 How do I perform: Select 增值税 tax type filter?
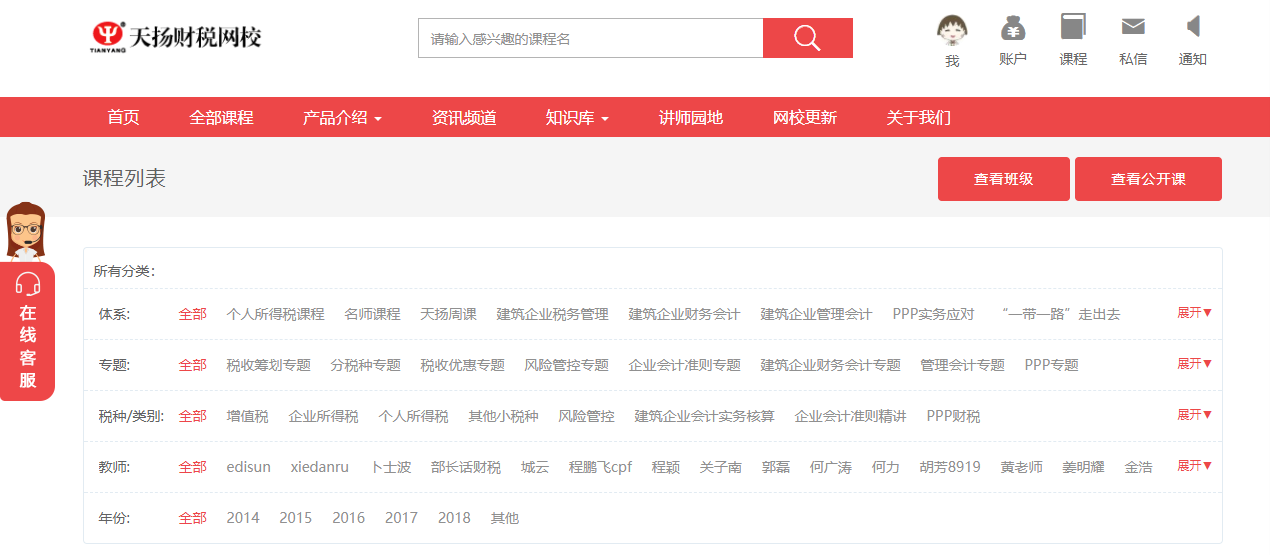pyautogui.click(x=247, y=416)
